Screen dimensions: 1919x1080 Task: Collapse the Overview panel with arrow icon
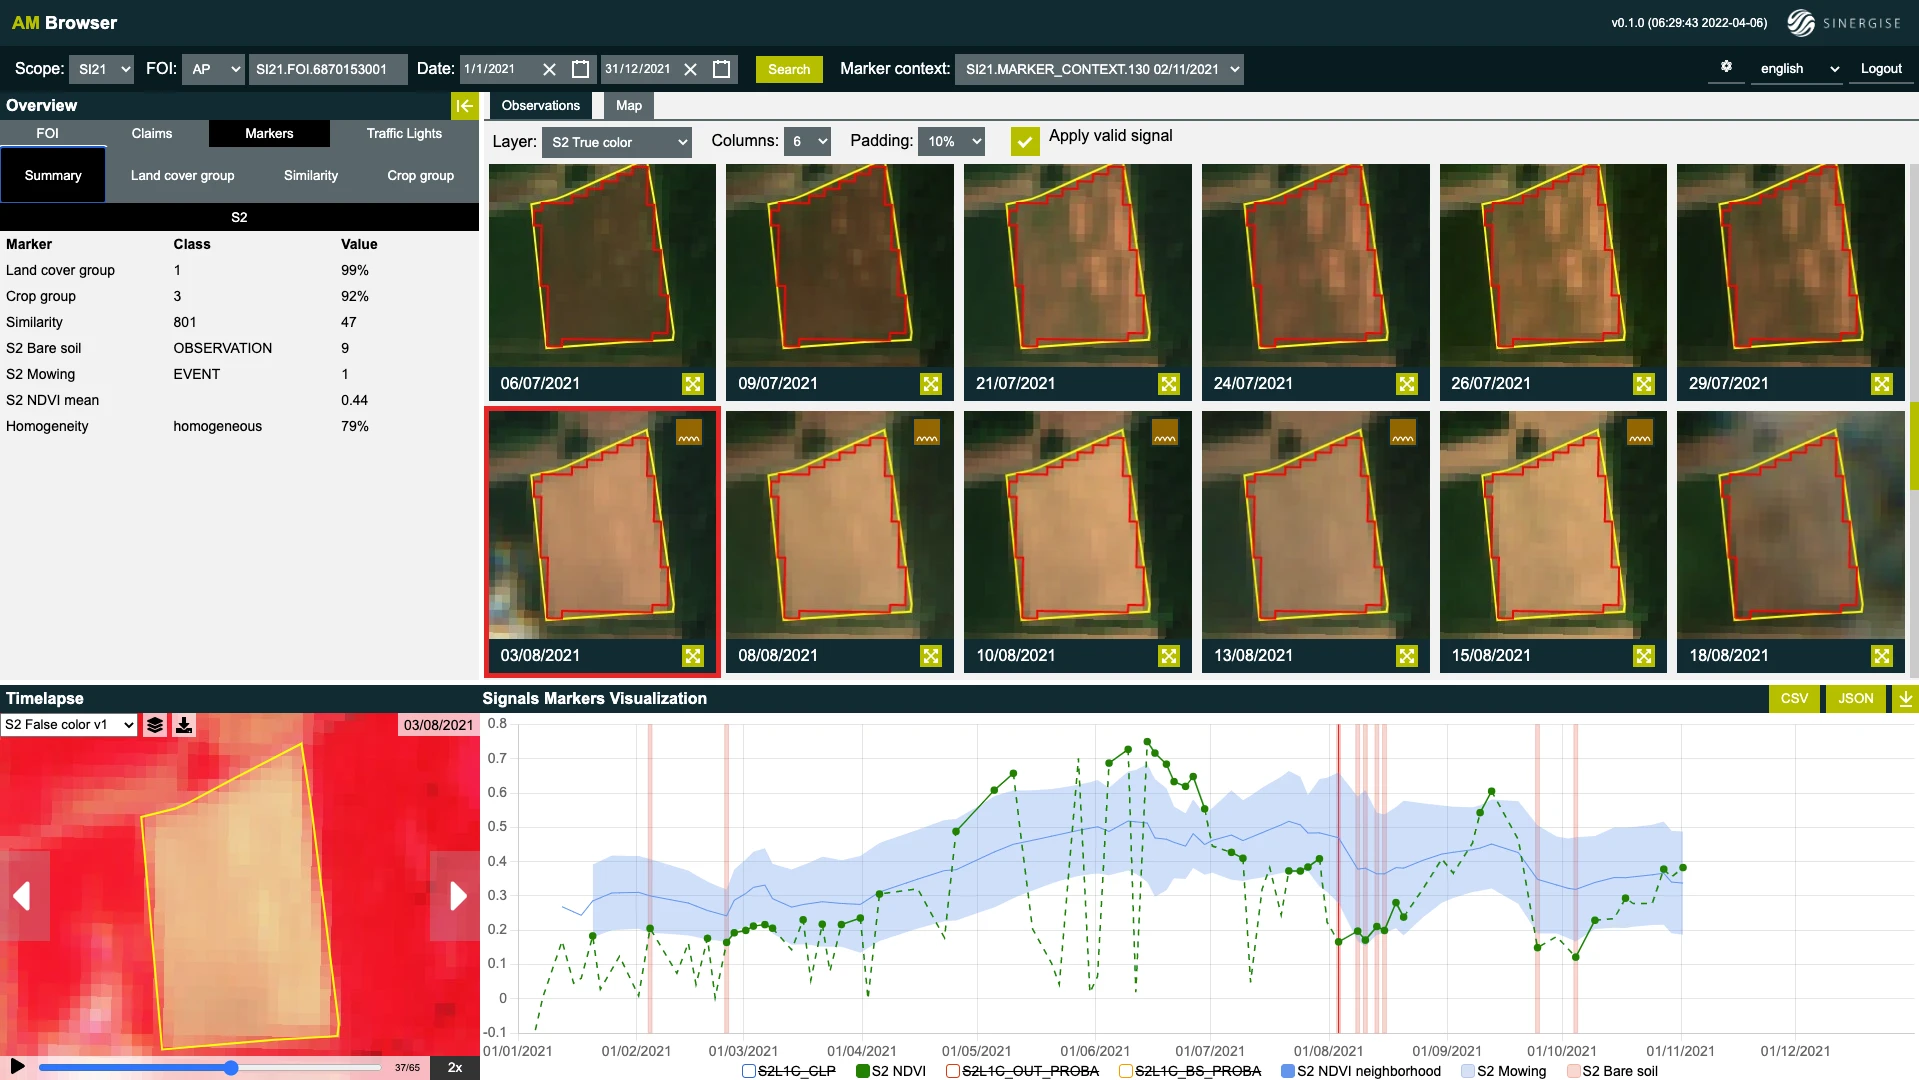[x=464, y=106]
